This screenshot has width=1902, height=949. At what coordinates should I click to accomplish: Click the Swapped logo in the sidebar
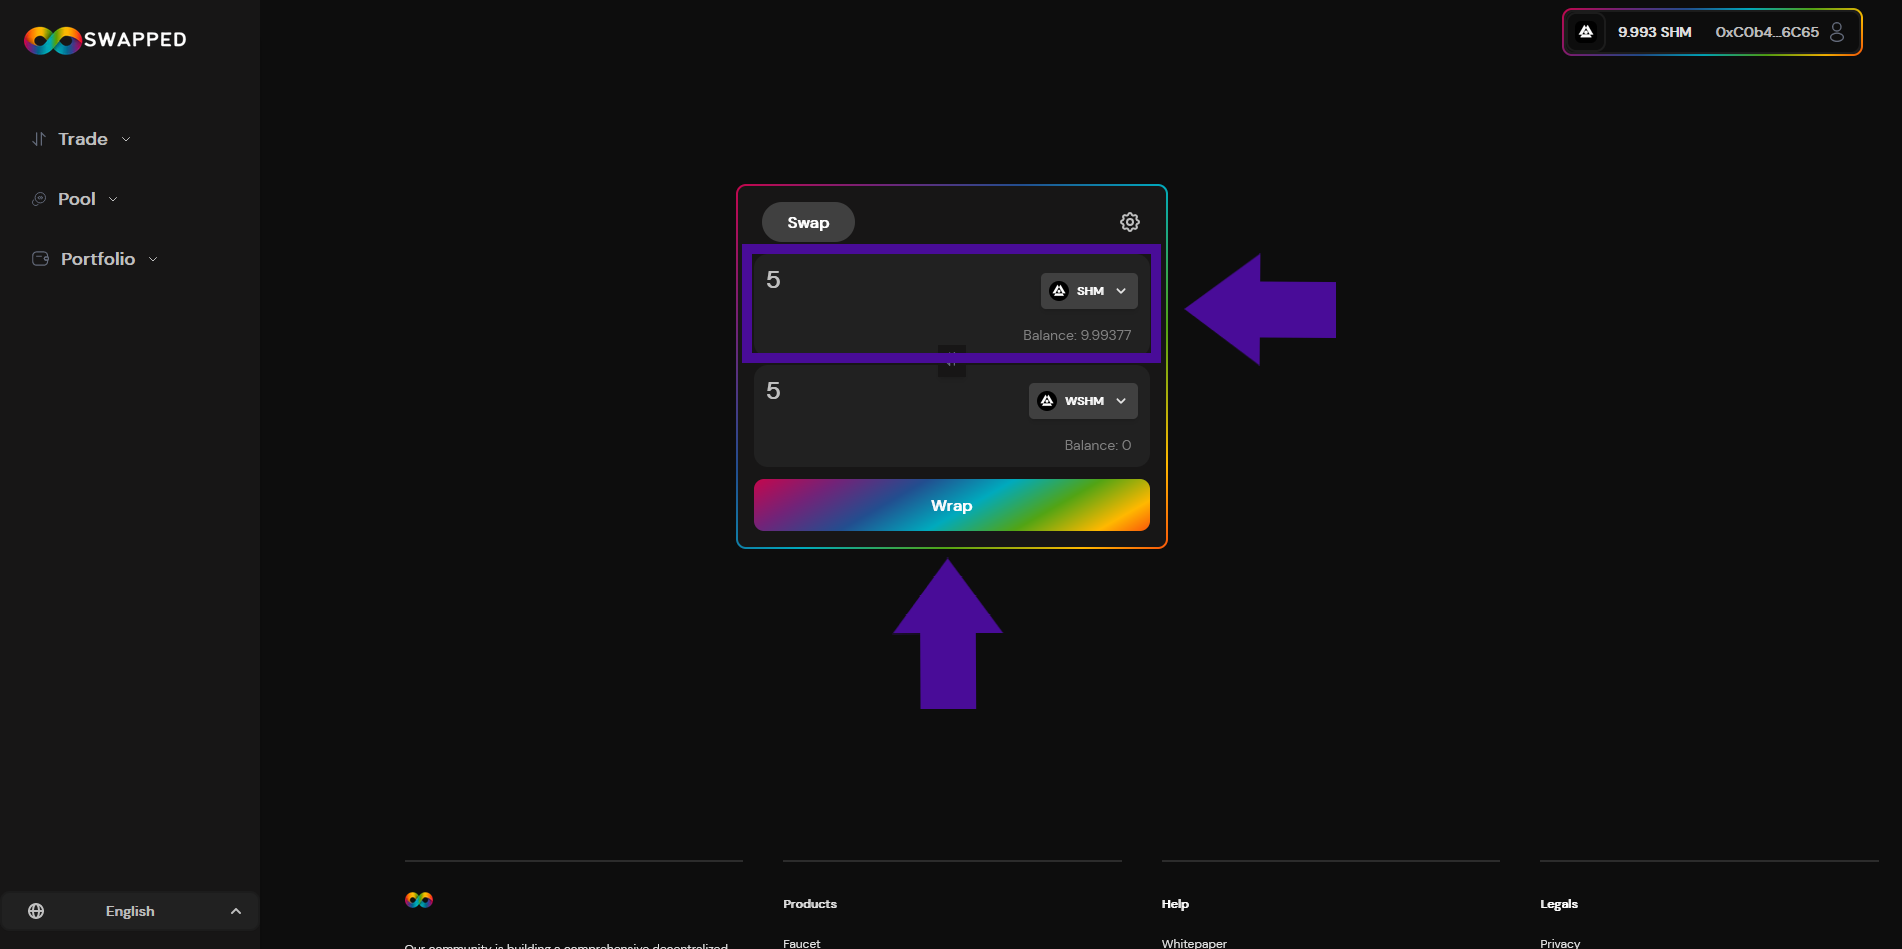105,40
